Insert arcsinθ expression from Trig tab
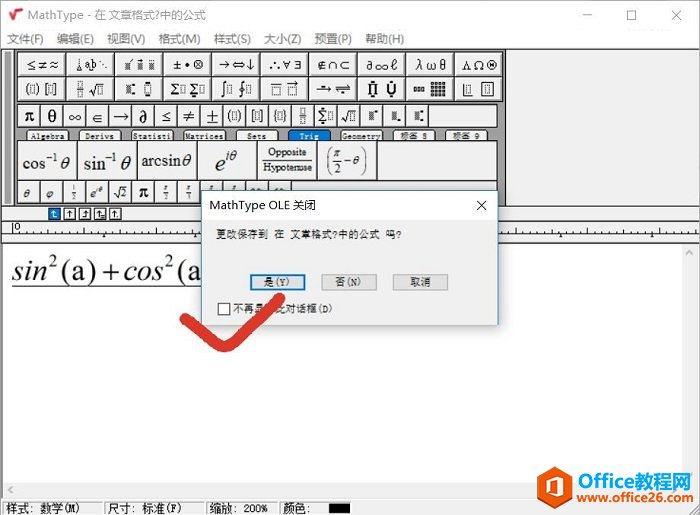Viewport: 700px width, 515px height. point(167,161)
